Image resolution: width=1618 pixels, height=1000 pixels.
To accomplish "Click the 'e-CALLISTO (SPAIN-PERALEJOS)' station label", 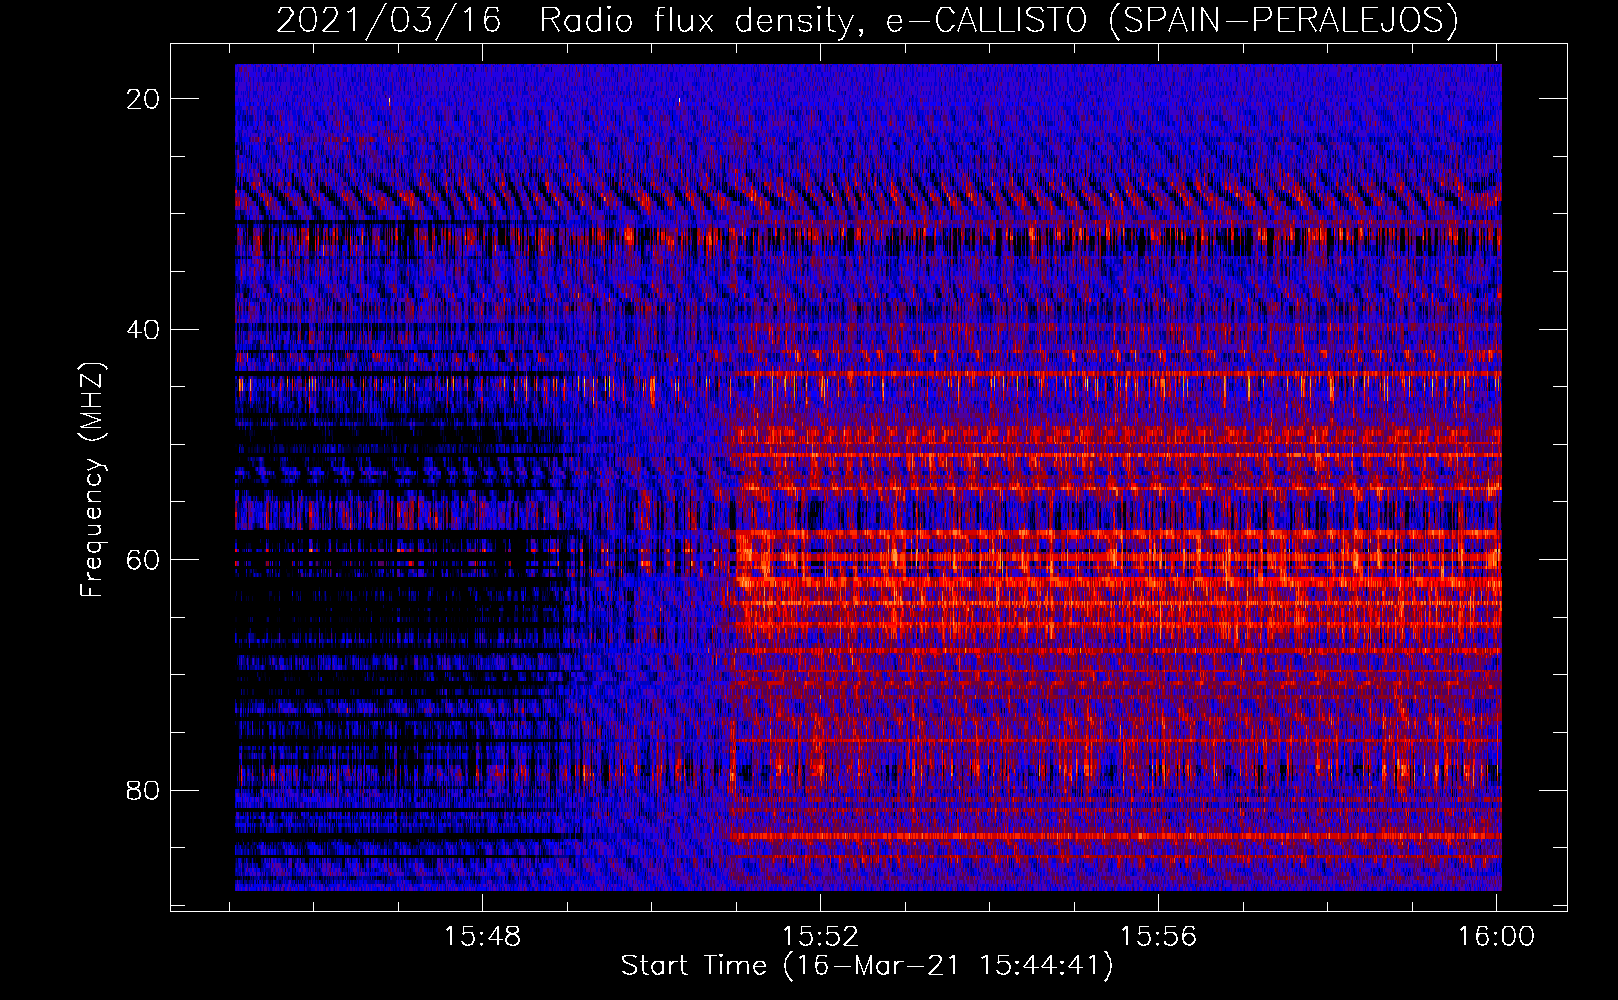I will [x=1172, y=21].
